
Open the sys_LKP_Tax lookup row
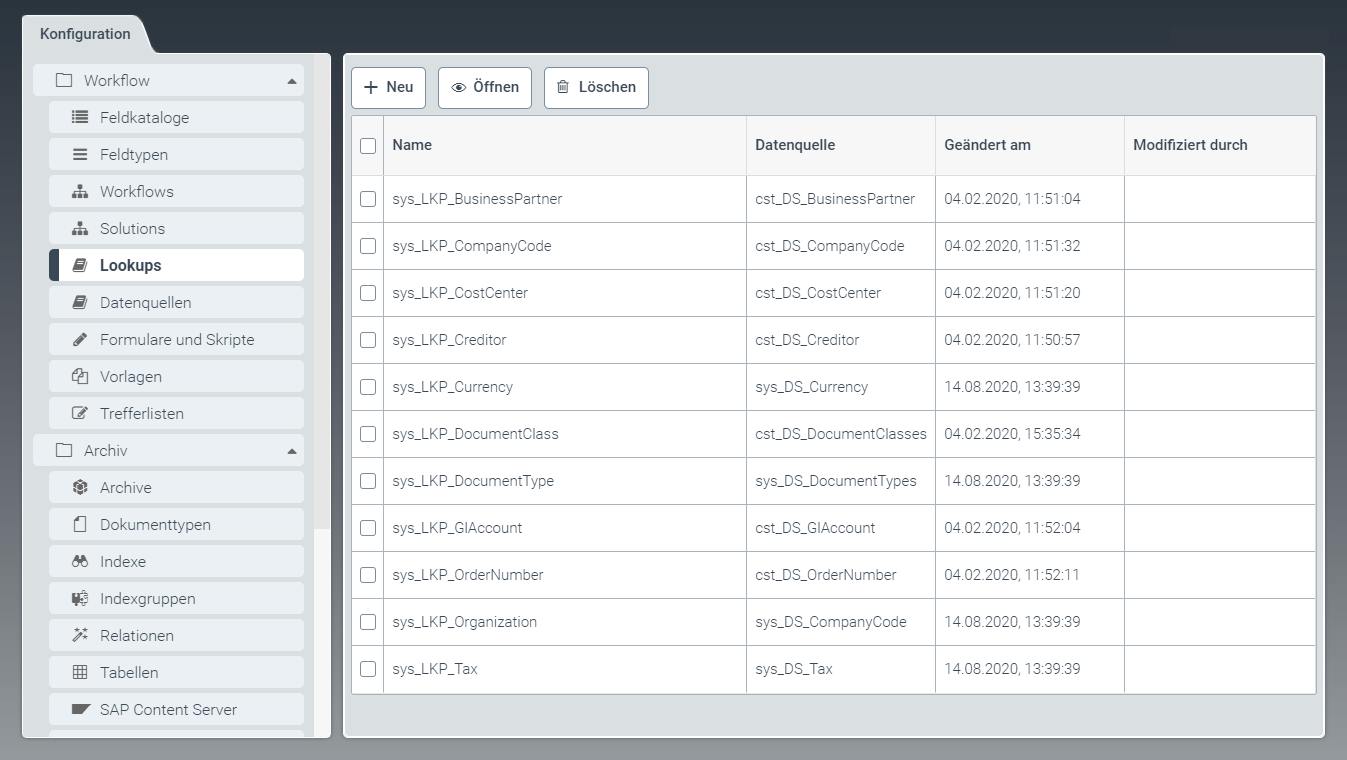pos(435,669)
